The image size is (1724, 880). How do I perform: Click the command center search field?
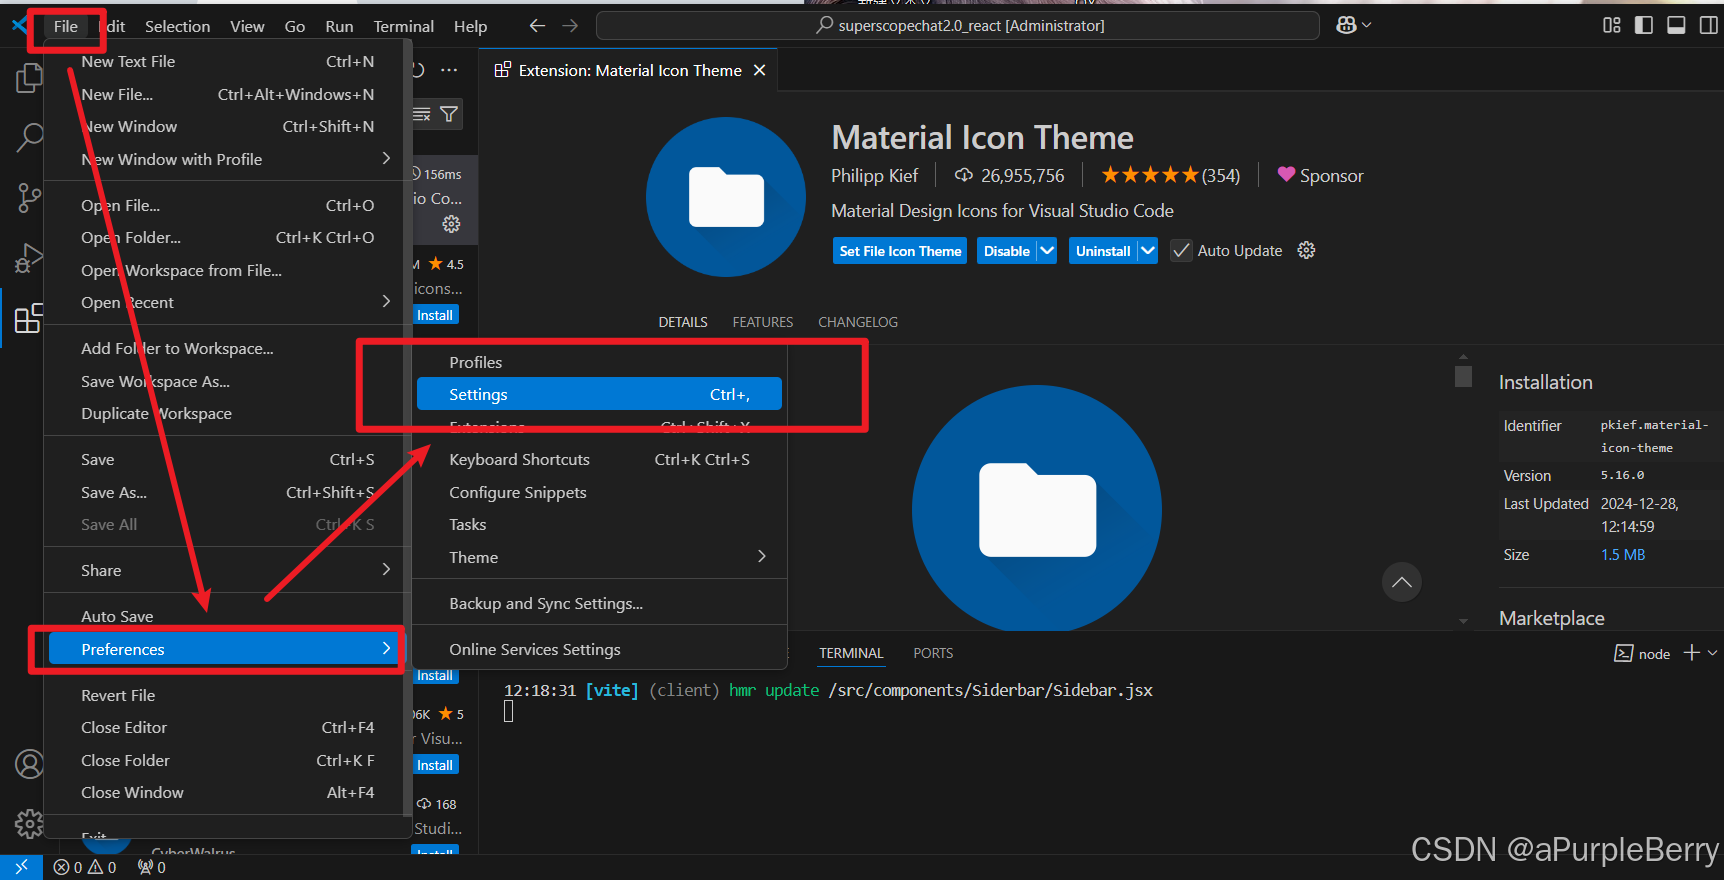(x=958, y=25)
